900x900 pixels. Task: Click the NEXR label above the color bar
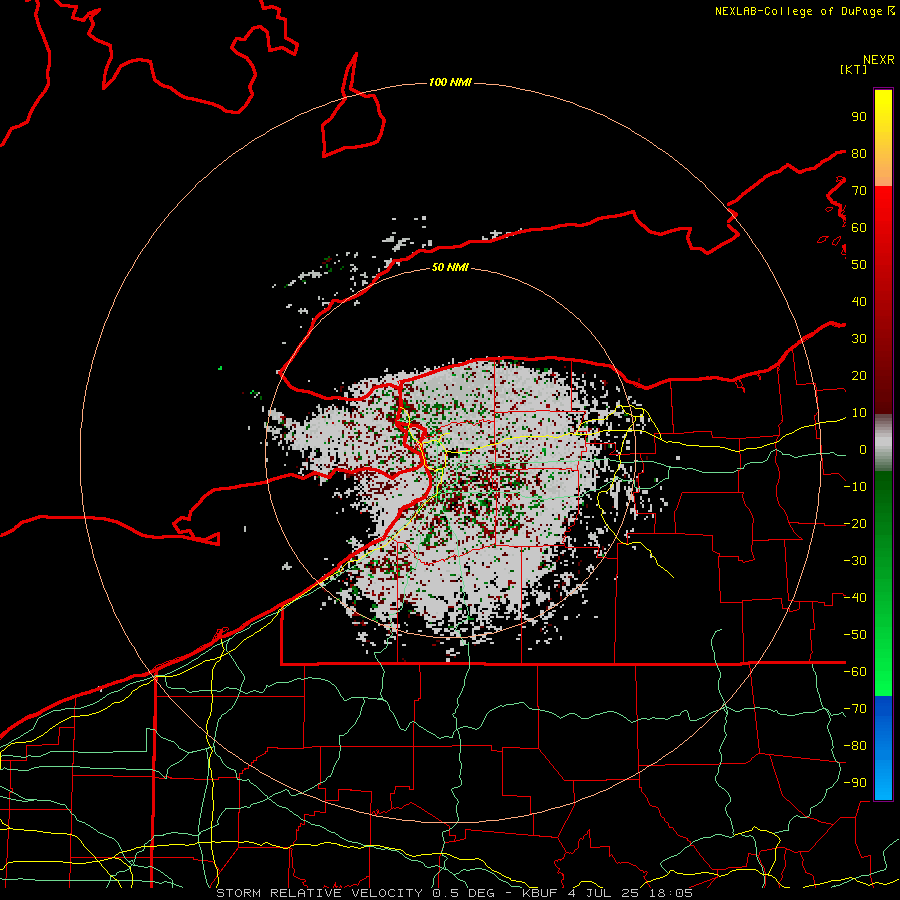878,60
